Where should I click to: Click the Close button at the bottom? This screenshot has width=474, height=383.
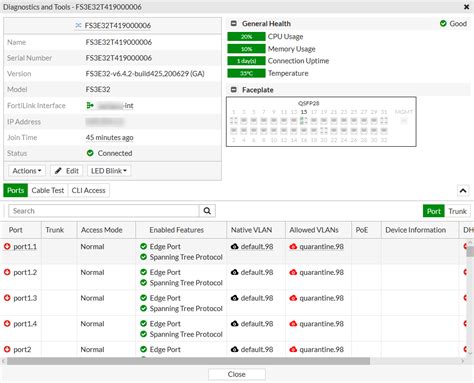[x=237, y=374]
